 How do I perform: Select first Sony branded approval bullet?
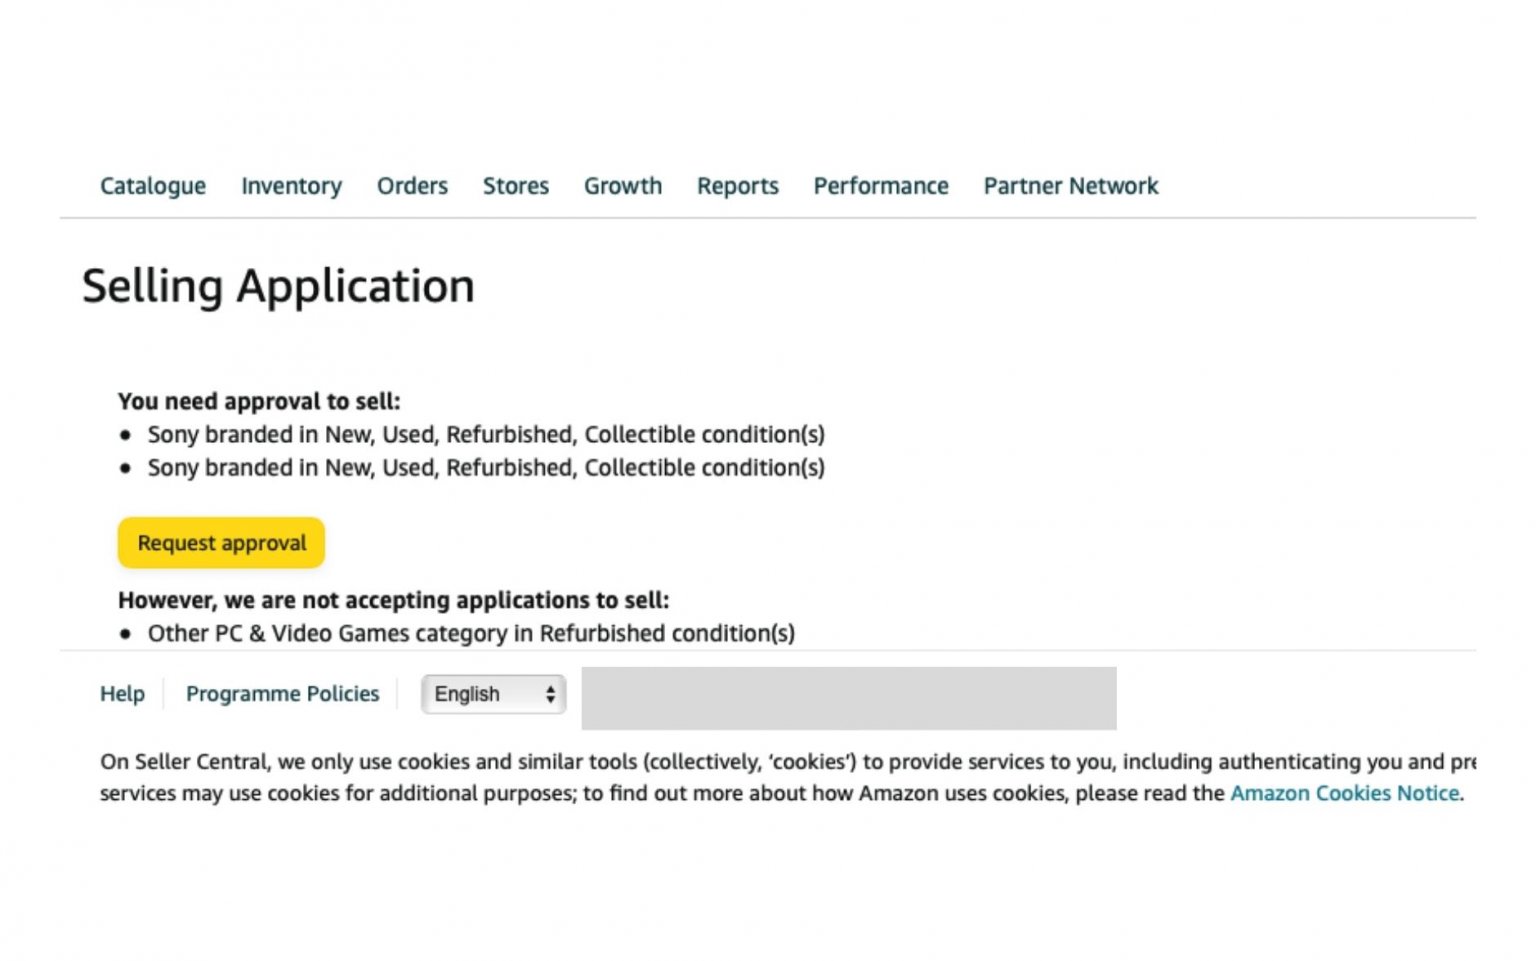487,434
